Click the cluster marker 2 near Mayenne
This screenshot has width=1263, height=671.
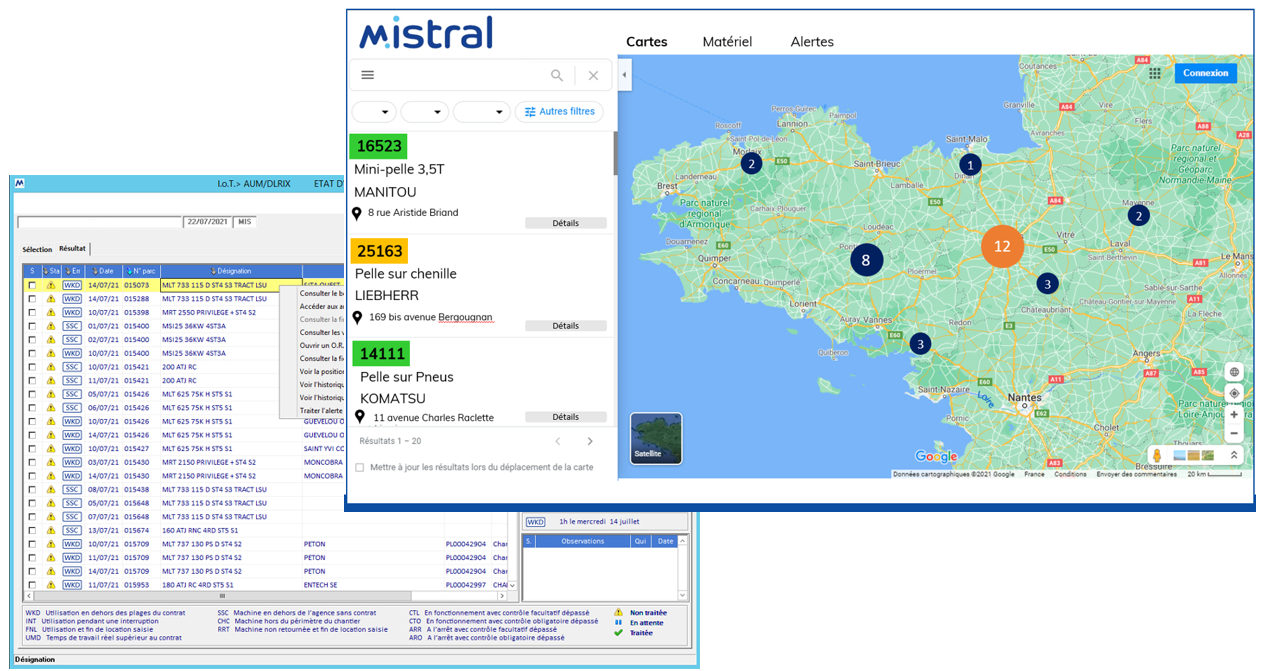pyautogui.click(x=1137, y=215)
